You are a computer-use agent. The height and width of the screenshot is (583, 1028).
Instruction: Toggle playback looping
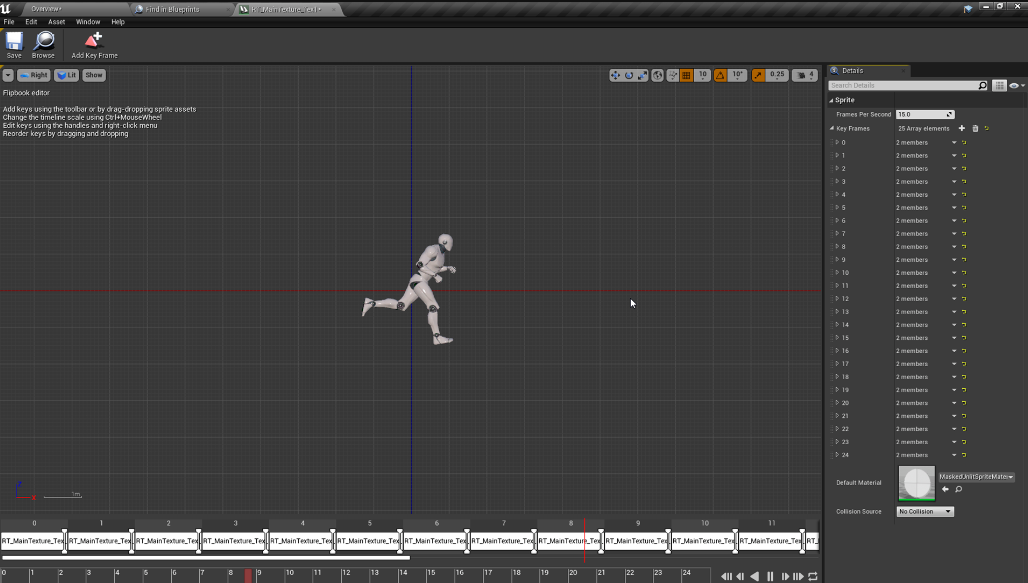click(x=813, y=576)
